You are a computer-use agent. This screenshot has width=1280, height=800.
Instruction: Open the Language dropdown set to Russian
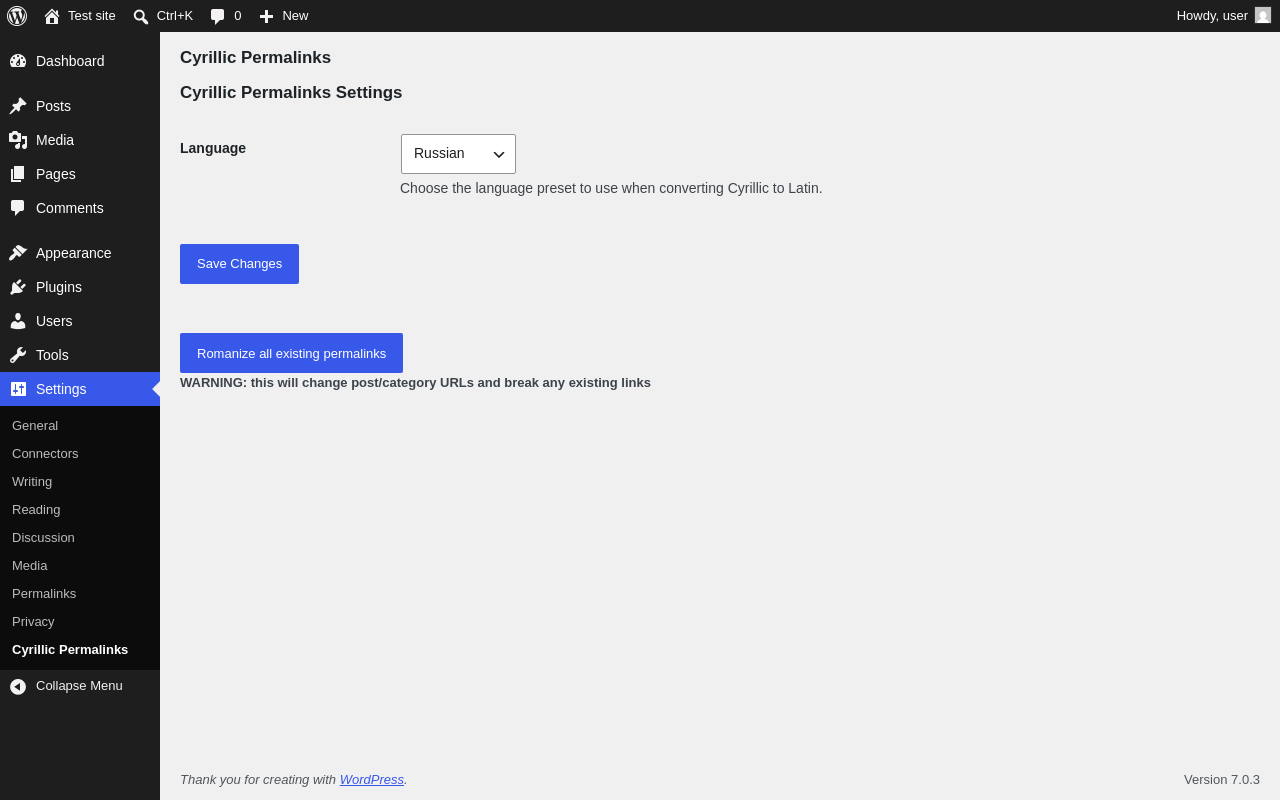(458, 154)
